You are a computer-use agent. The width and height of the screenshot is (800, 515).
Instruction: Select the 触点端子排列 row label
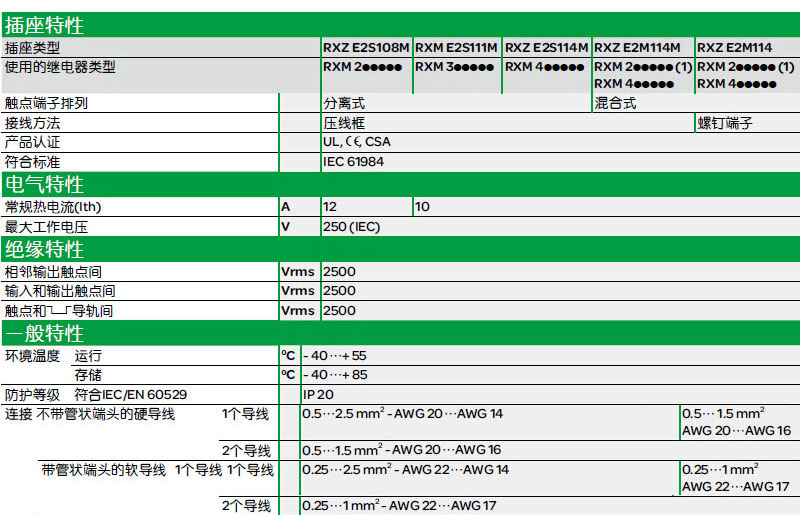click(x=46, y=103)
